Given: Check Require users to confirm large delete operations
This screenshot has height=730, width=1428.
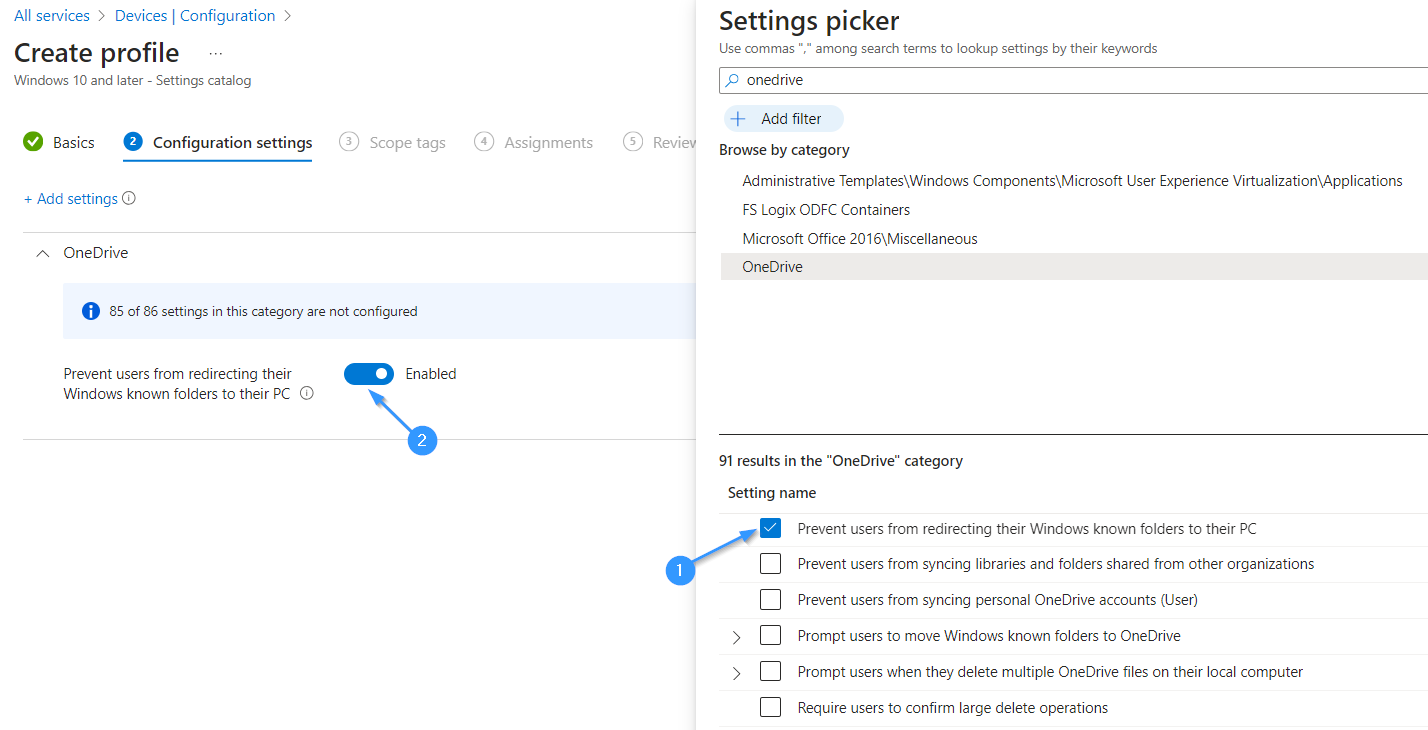Looking at the screenshot, I should click(x=770, y=708).
